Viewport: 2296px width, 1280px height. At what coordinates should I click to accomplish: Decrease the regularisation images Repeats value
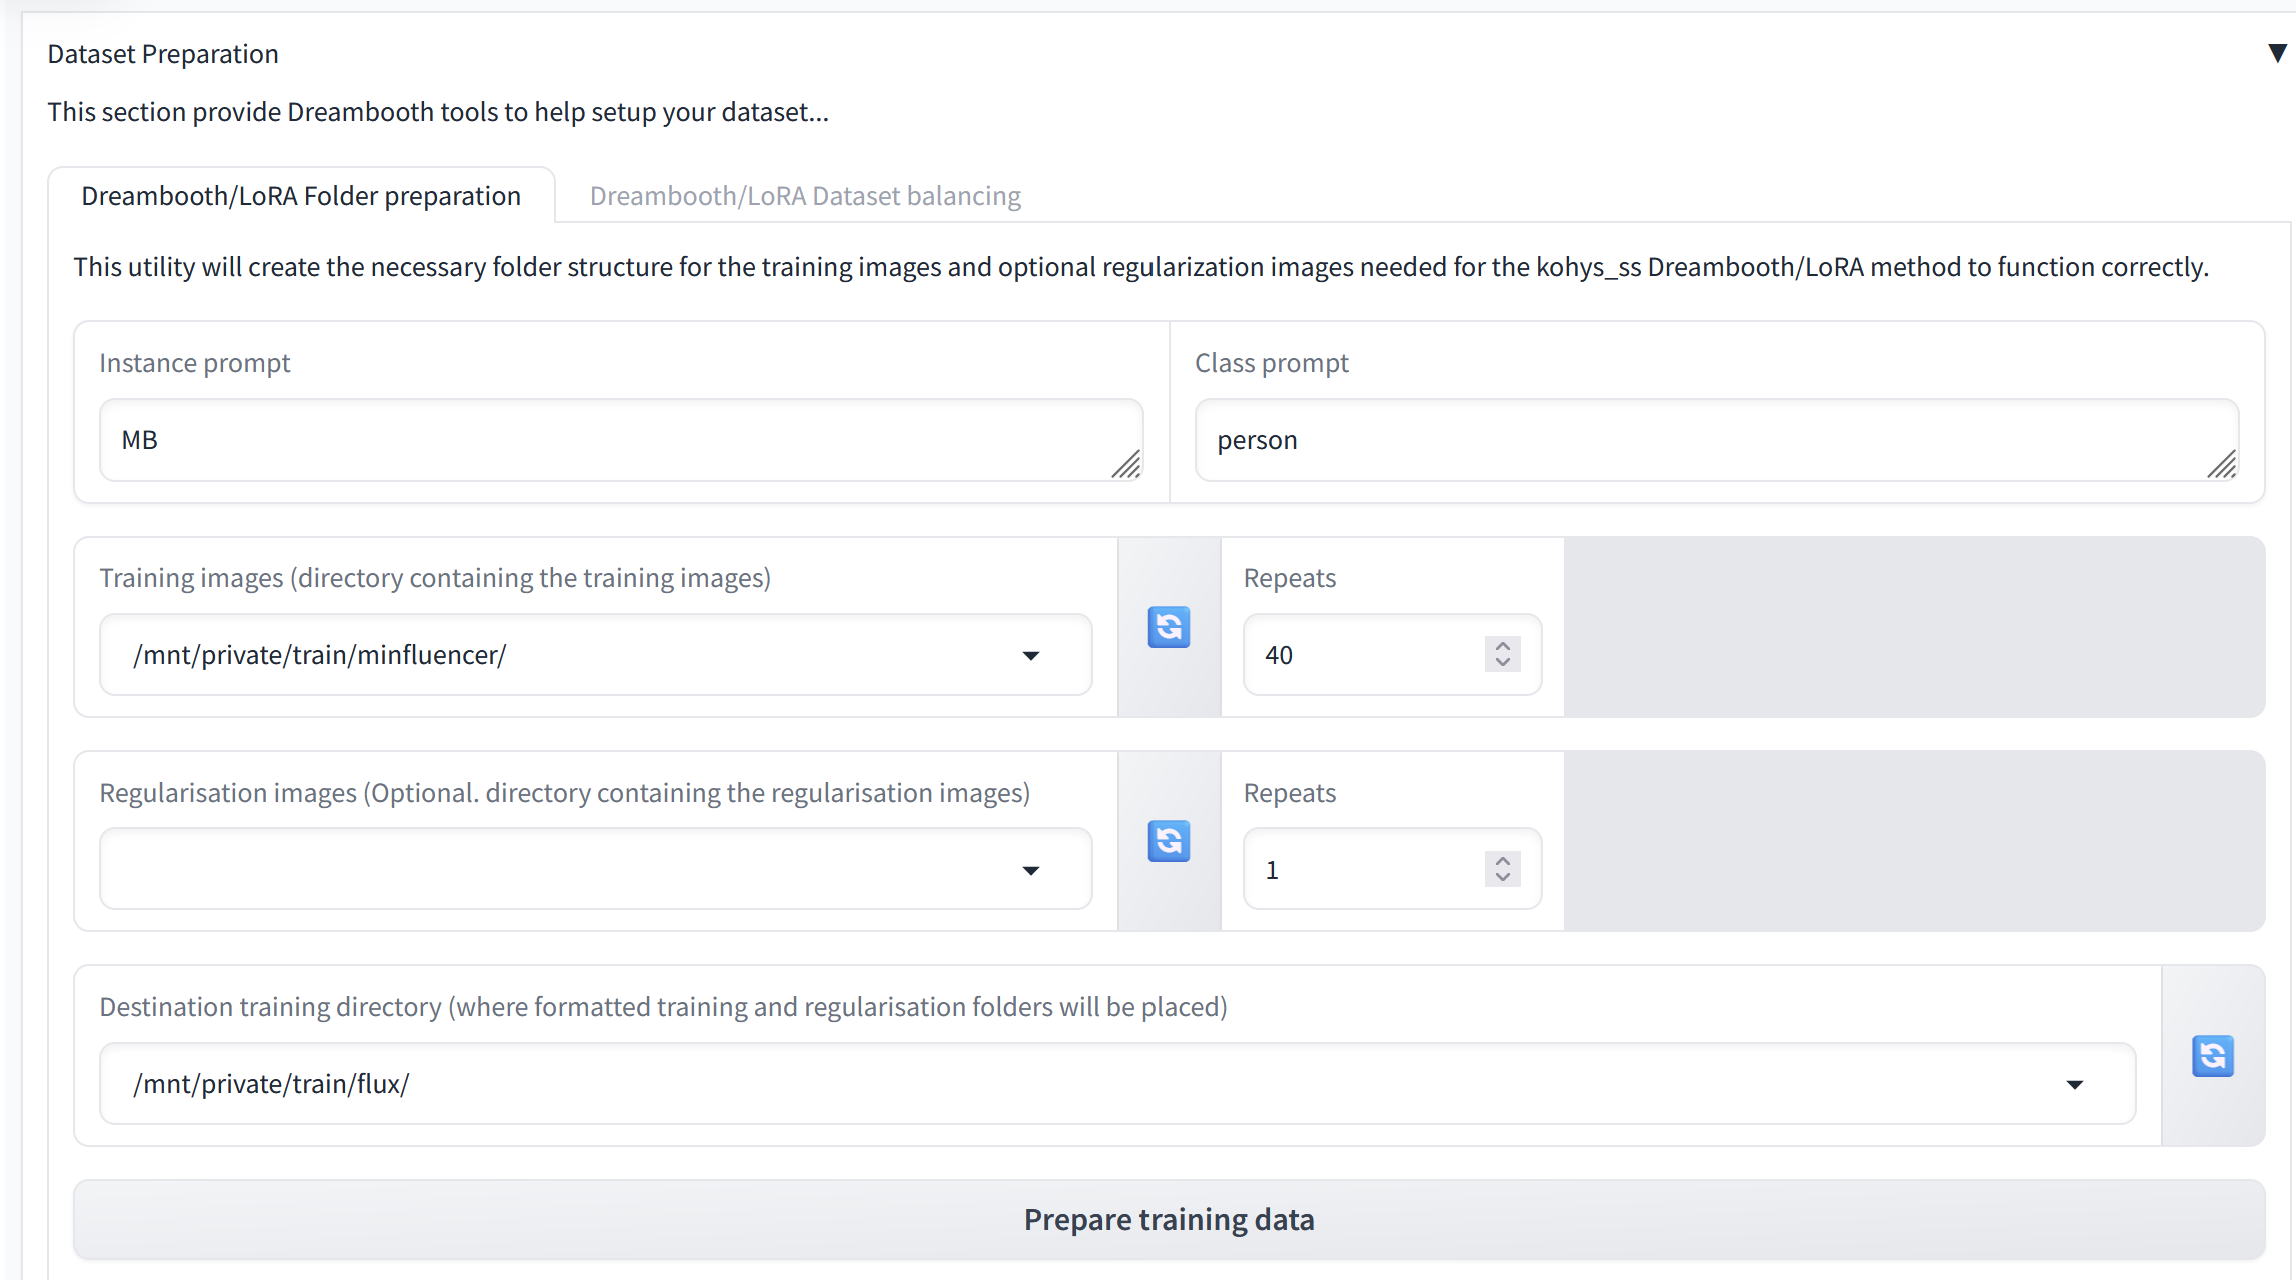(x=1501, y=878)
